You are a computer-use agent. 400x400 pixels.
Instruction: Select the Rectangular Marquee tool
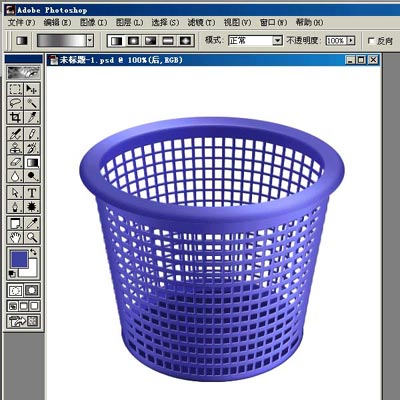(x=15, y=89)
